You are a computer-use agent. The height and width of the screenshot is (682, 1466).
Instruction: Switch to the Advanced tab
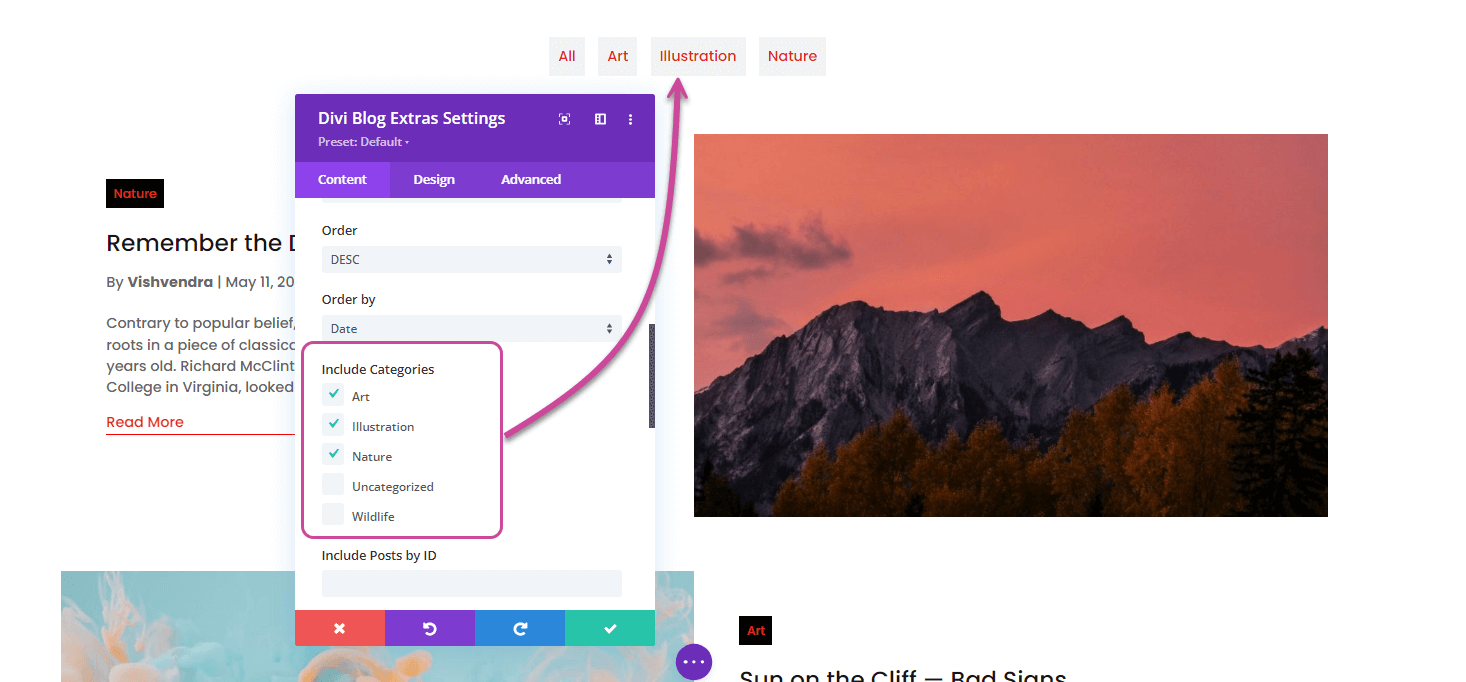[x=531, y=180]
